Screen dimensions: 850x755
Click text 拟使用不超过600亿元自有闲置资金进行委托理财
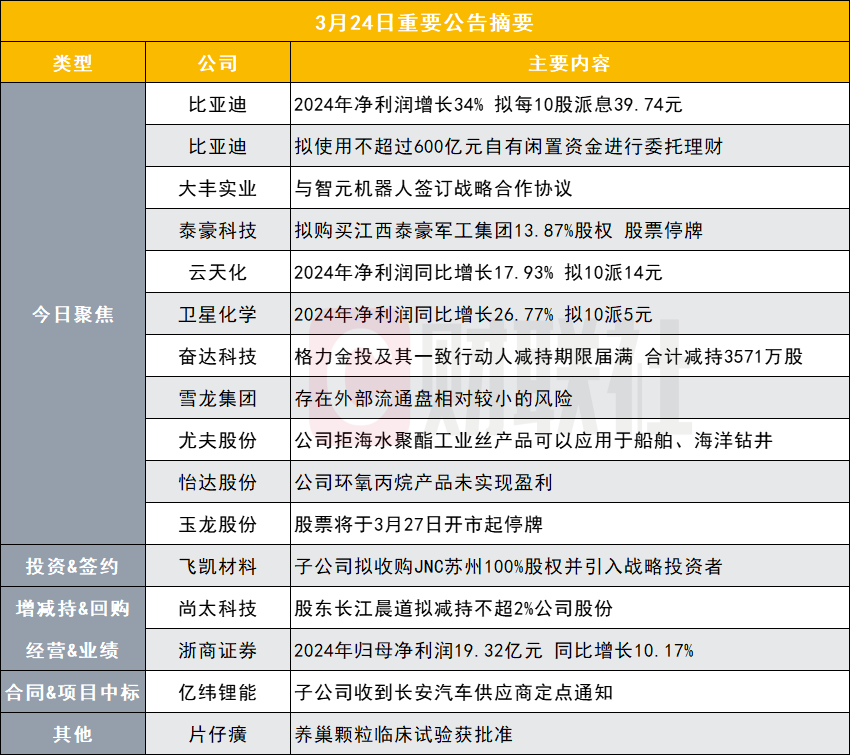pos(508,146)
